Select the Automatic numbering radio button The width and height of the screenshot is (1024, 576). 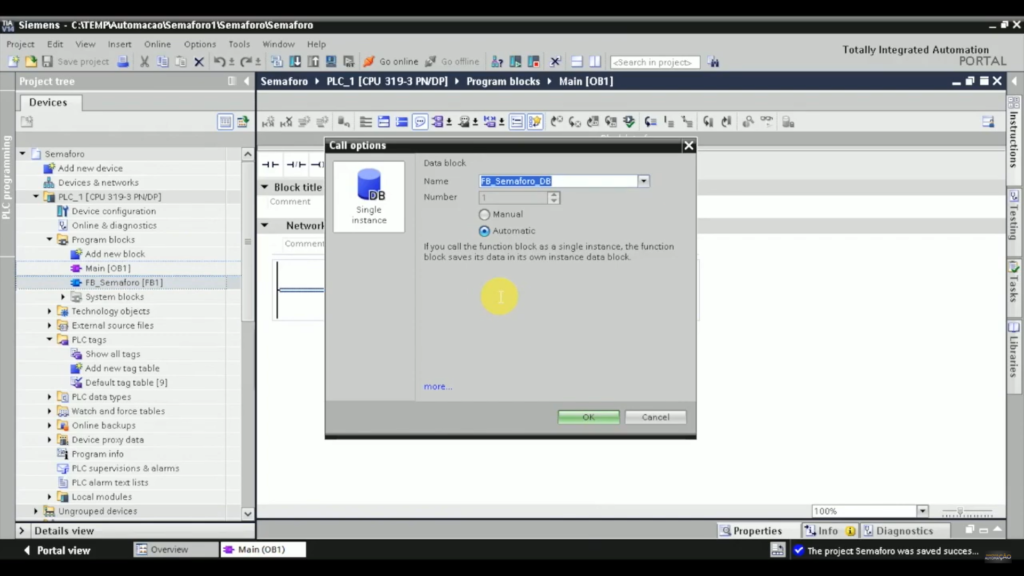(x=484, y=231)
